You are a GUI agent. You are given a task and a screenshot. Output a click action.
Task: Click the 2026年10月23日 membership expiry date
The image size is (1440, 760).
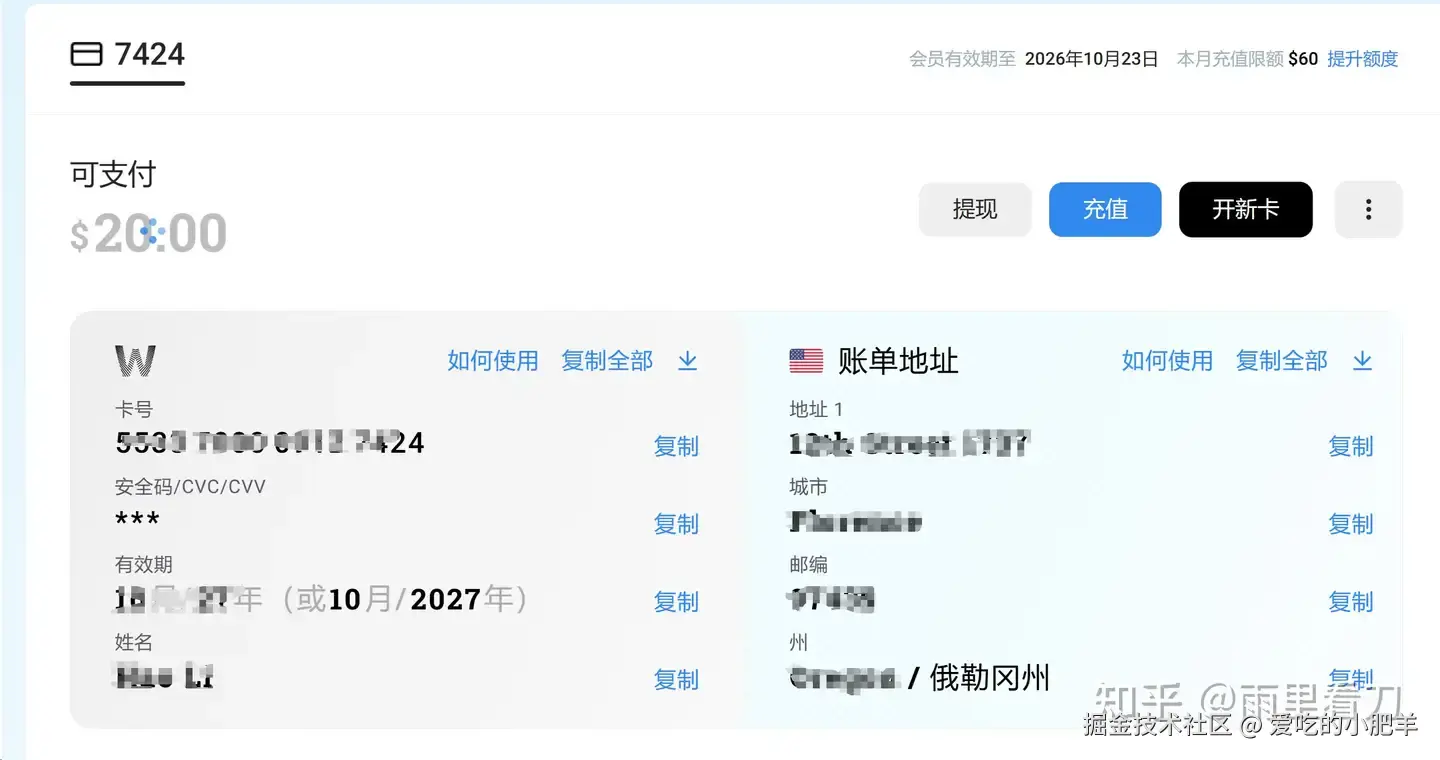1092,59
